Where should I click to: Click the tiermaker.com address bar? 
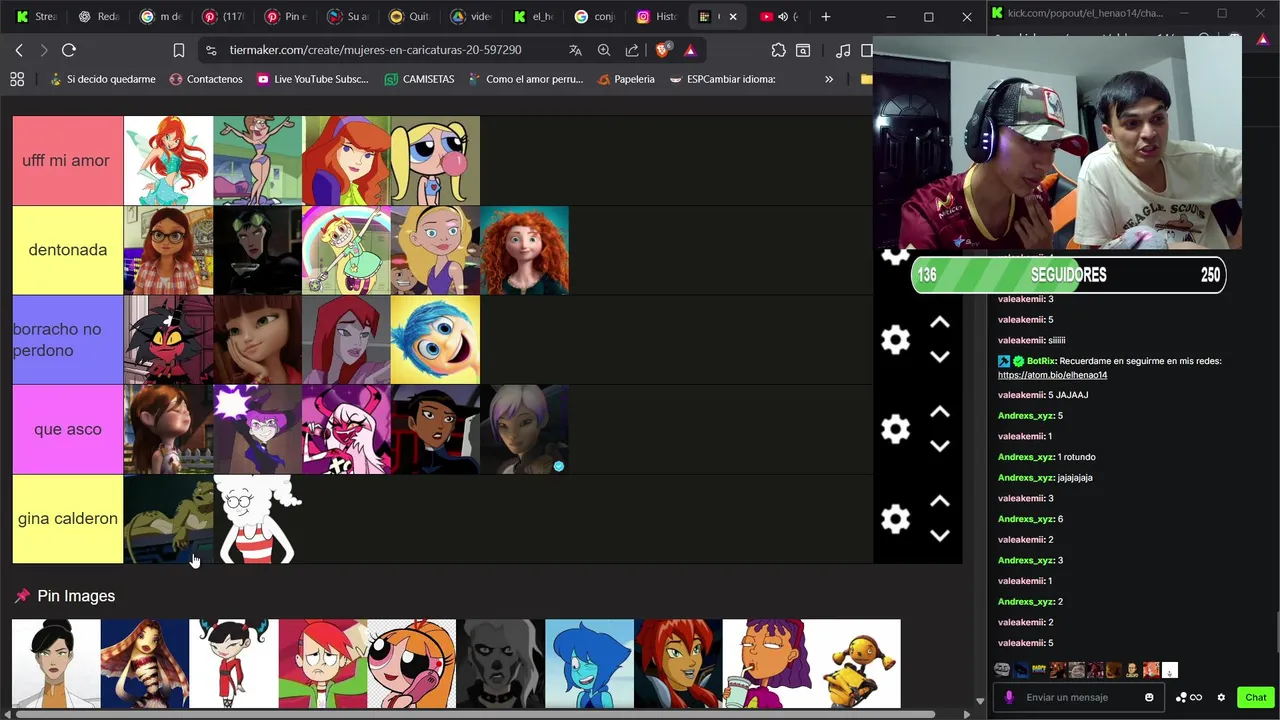pyautogui.click(x=375, y=50)
